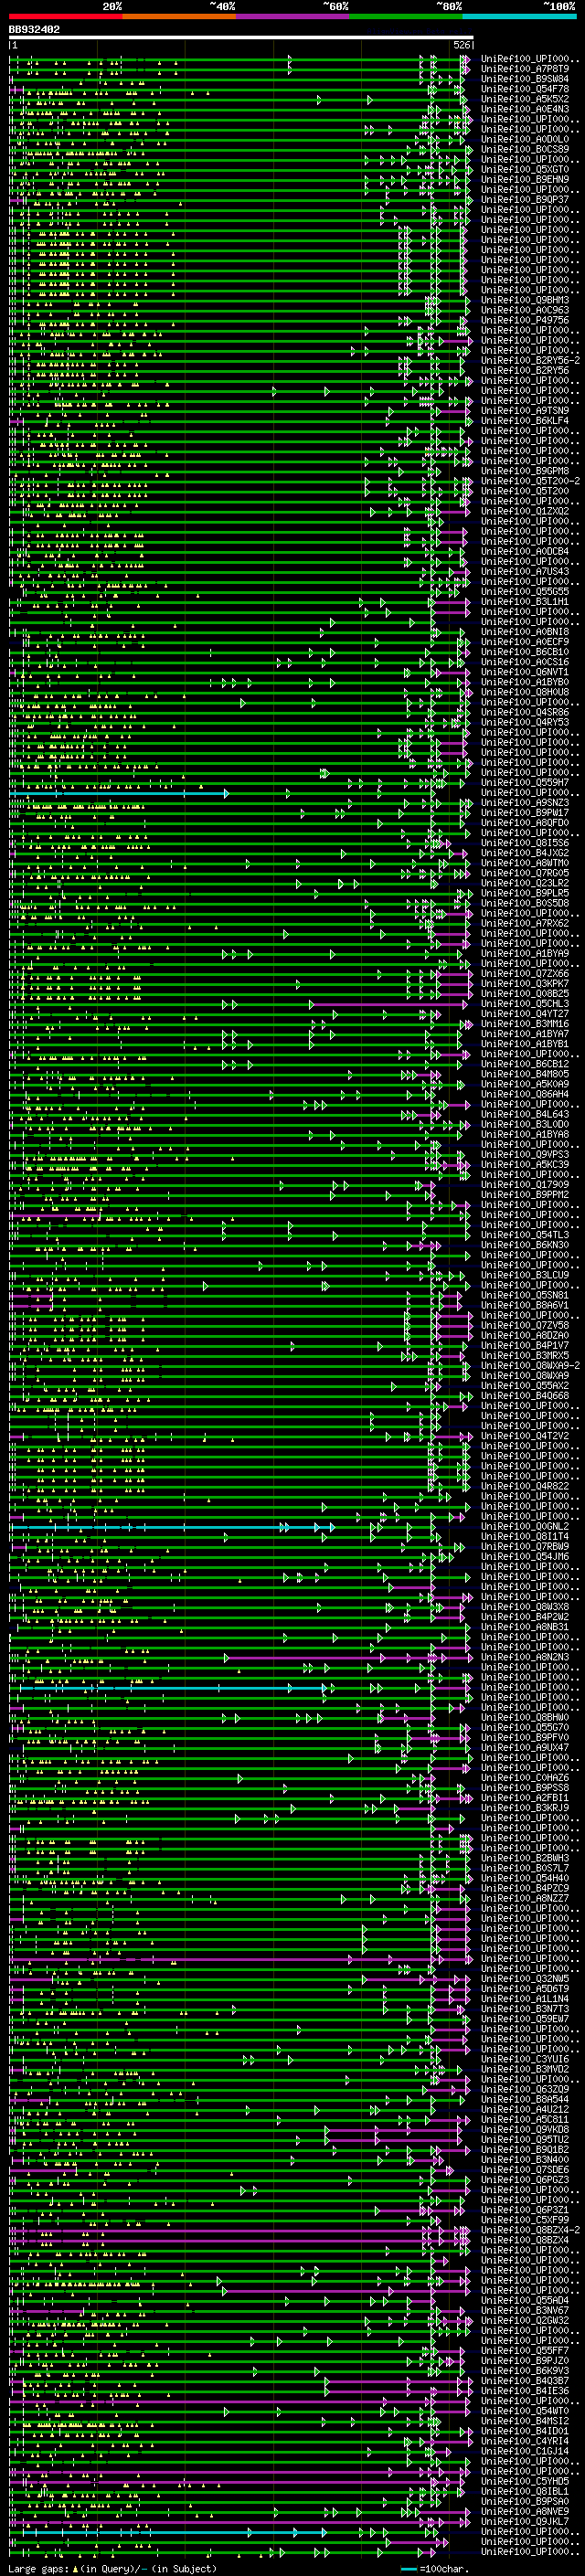The width and height of the screenshot is (585, 2576).
Task: Select hit label UniRef100_Q8I5S6
Action: tap(525, 843)
